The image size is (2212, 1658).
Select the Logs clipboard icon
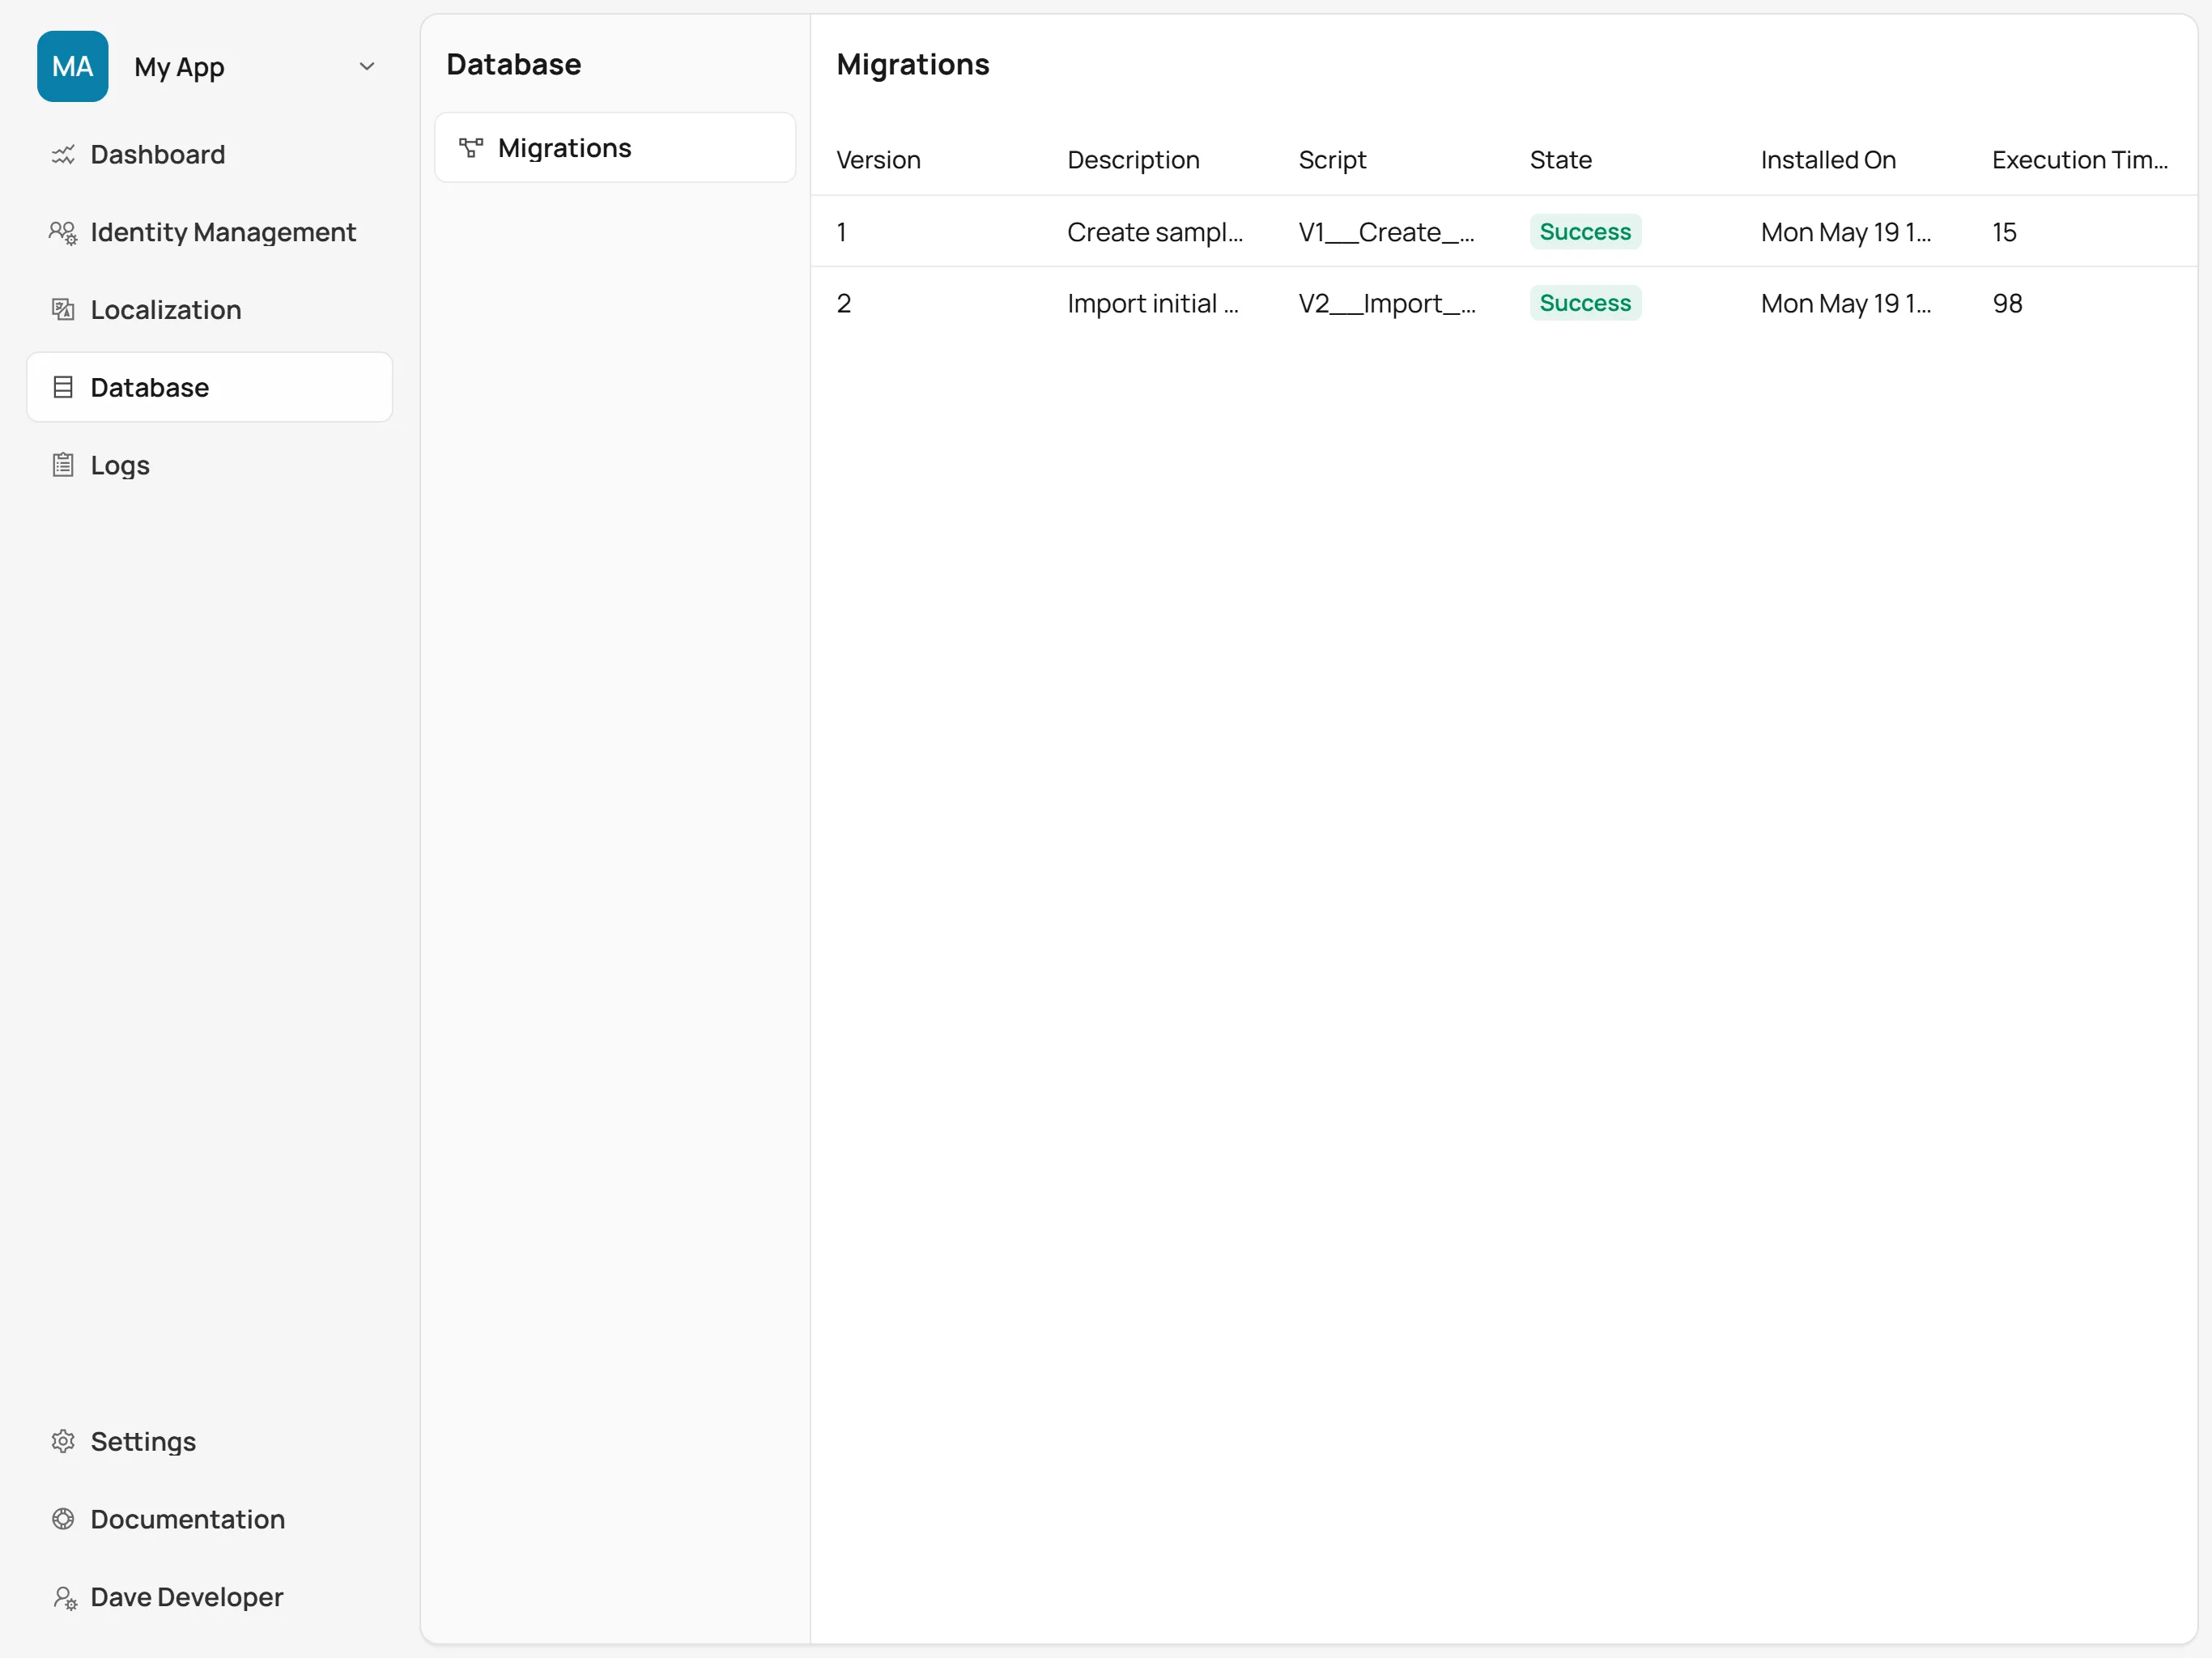tap(63, 464)
